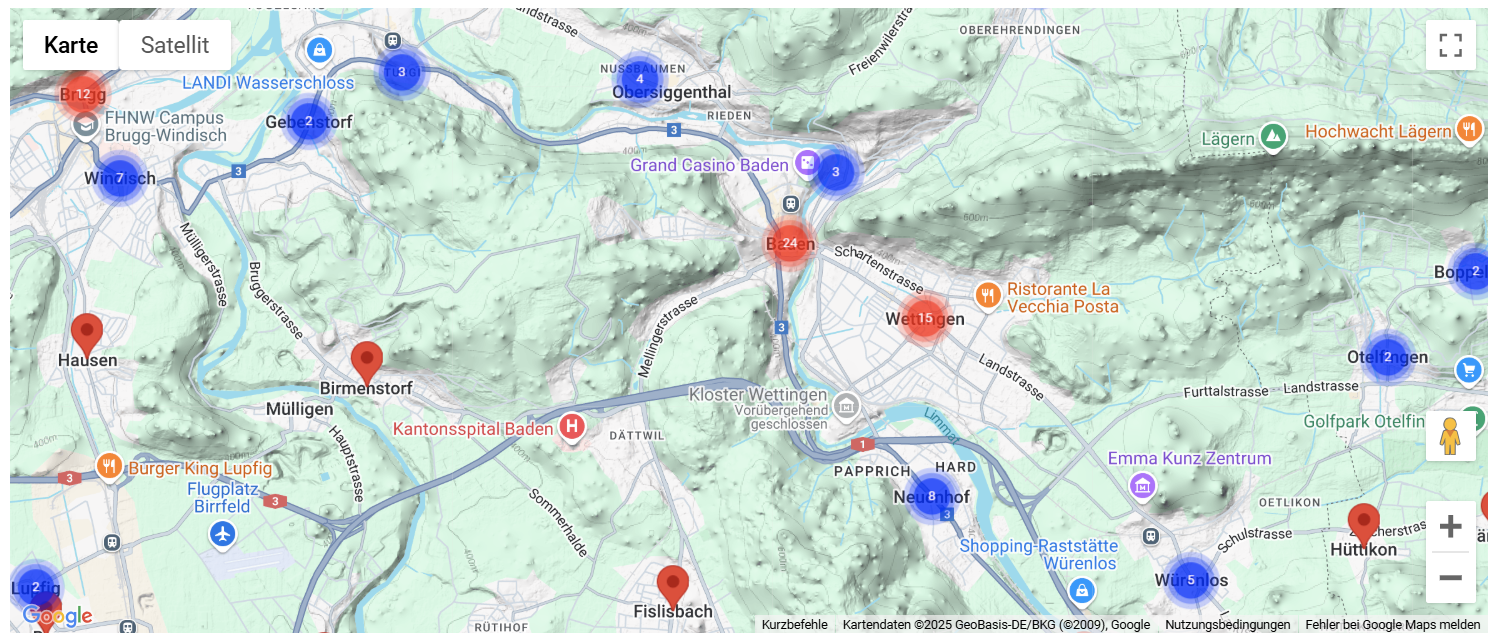Toggle fullscreen map view
The width and height of the screenshot is (1499, 643).
1451,45
